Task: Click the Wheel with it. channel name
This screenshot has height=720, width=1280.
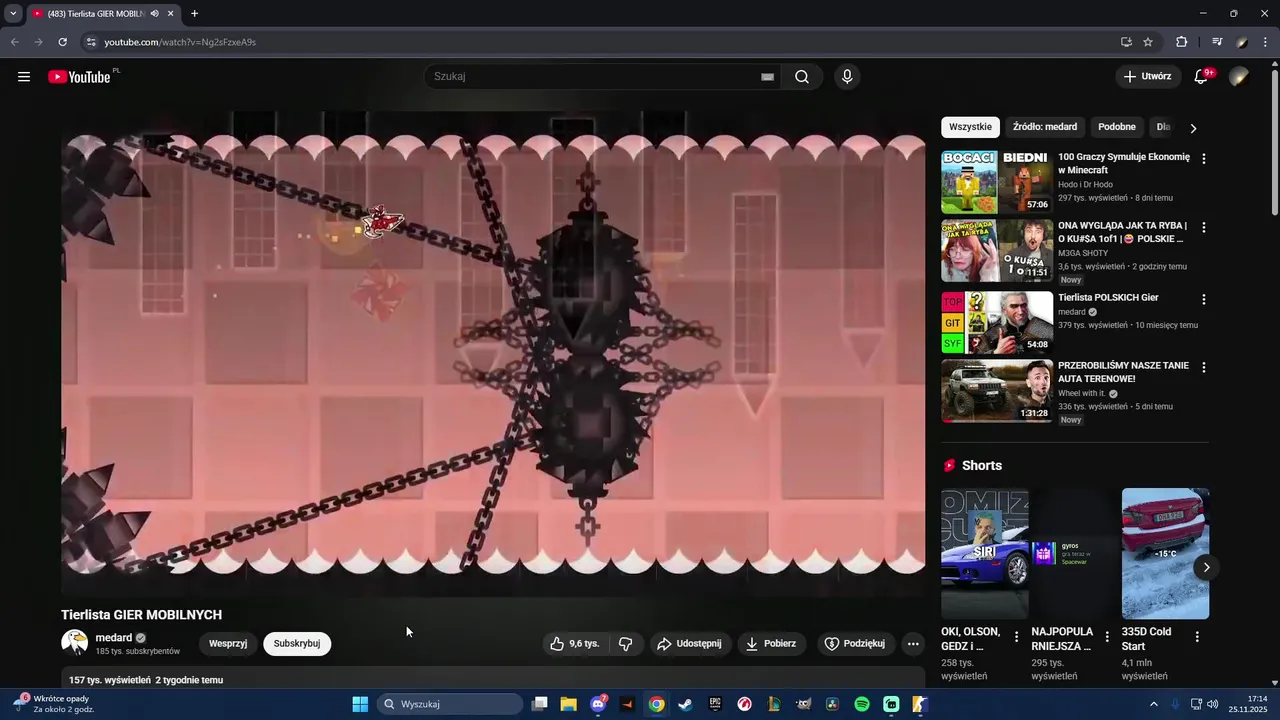Action: click(1082, 394)
